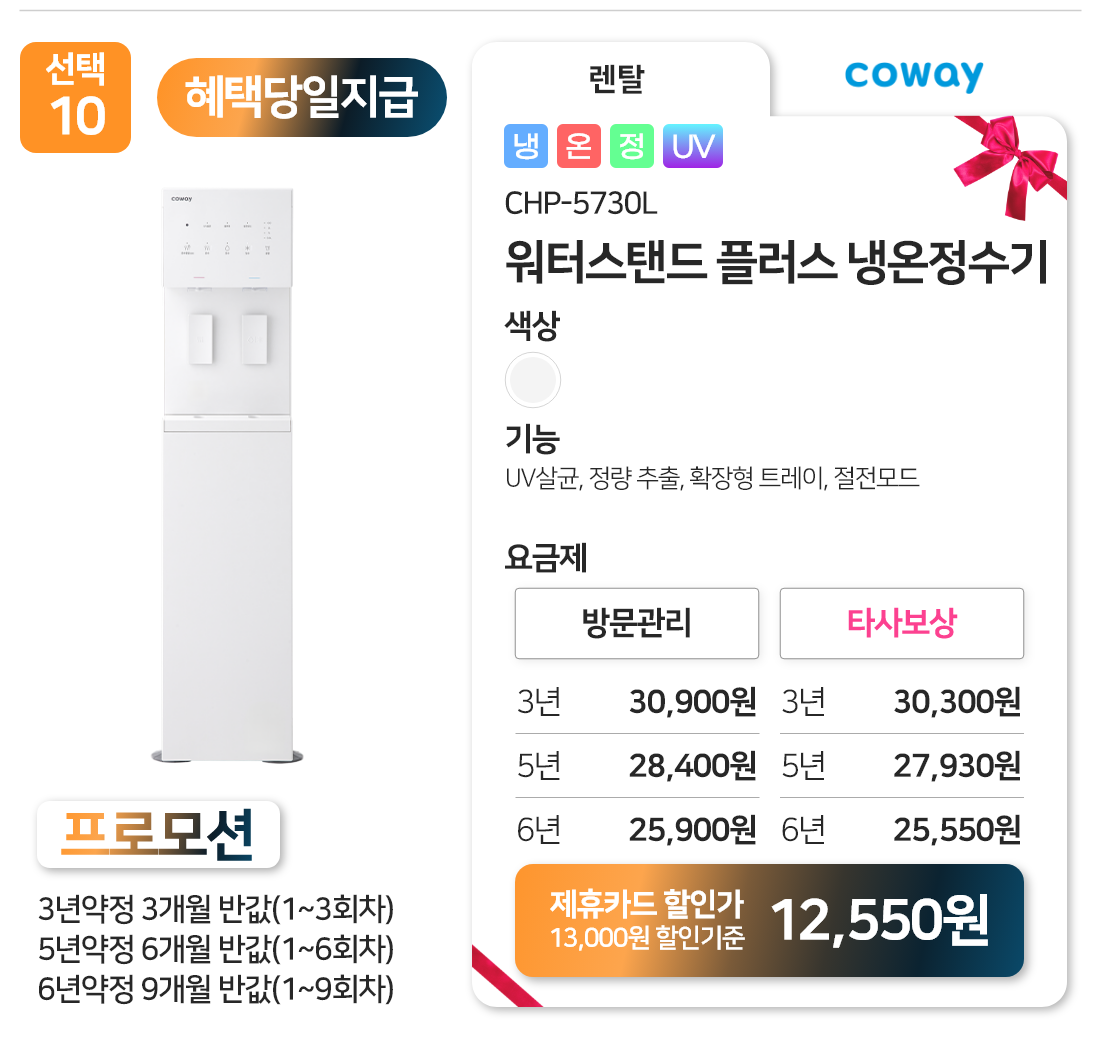Choose the white color swatch
This screenshot has width=1100, height=1064.
[533, 380]
